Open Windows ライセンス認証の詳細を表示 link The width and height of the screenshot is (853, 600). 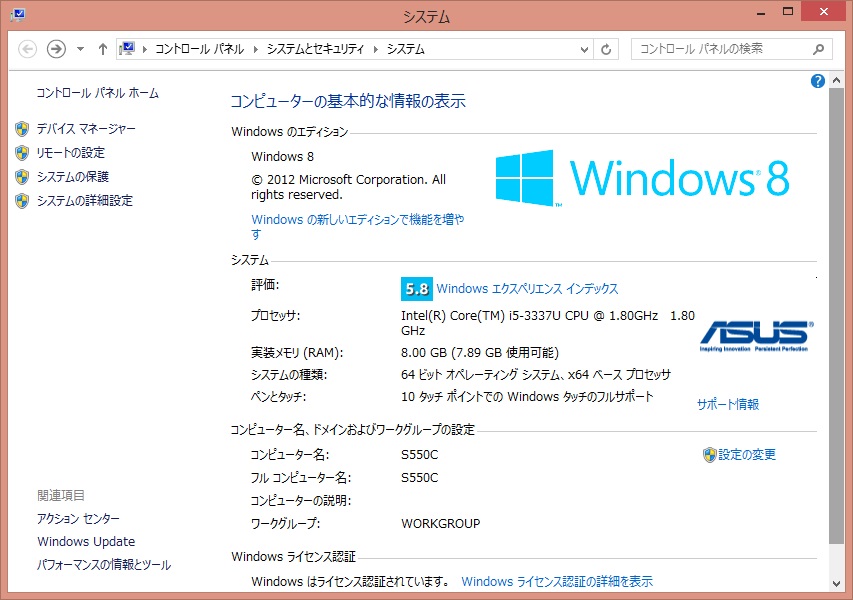[x=557, y=582]
